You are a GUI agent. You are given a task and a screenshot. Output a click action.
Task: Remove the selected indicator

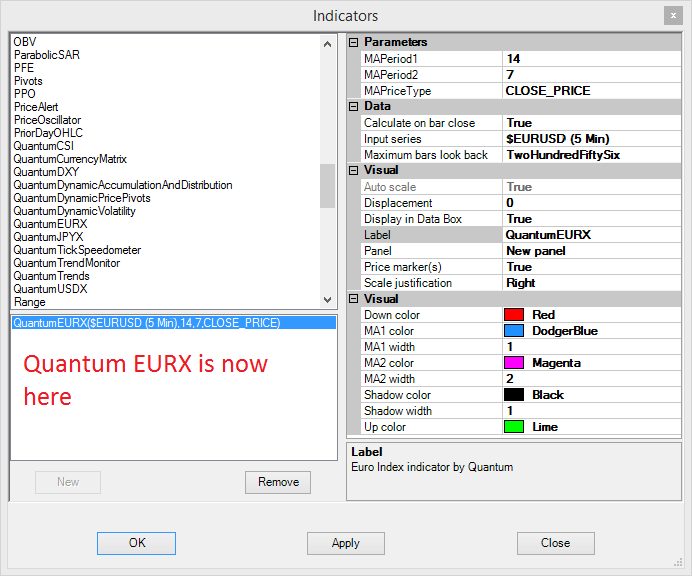point(278,482)
